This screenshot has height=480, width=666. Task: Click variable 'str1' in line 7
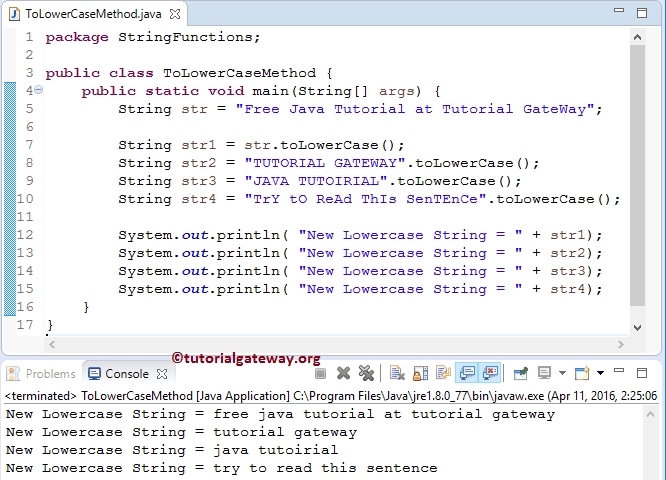click(199, 145)
